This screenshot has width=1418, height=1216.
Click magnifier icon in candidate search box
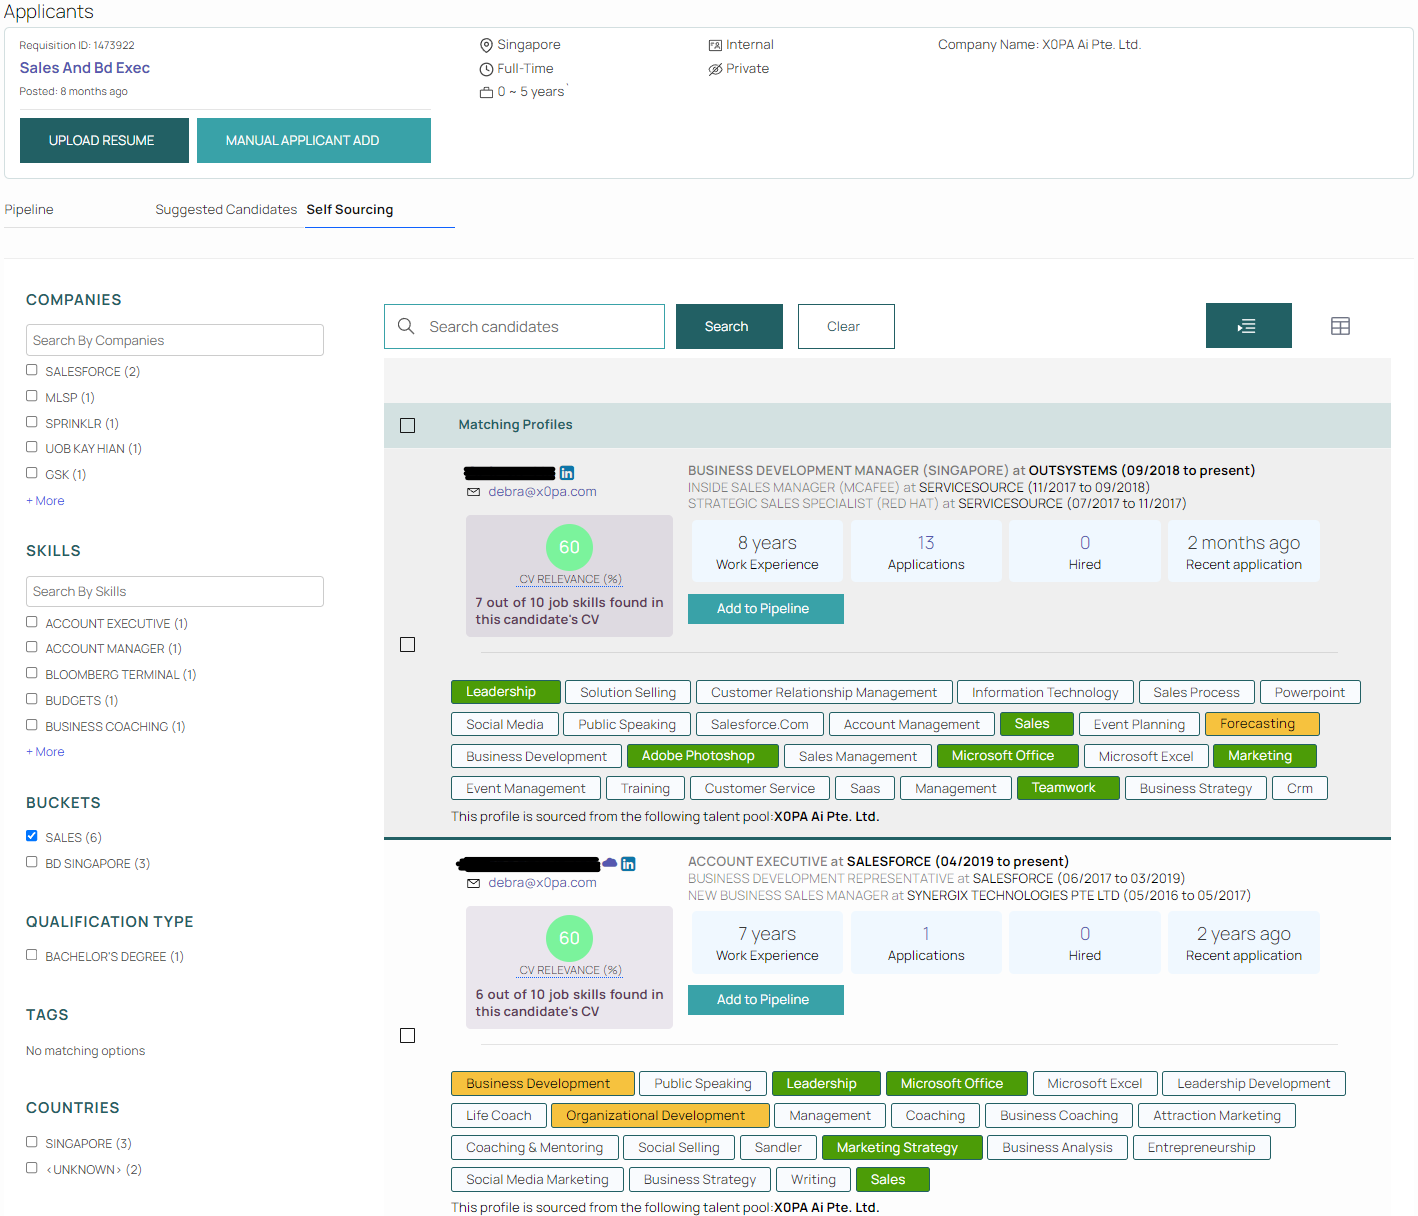406,326
